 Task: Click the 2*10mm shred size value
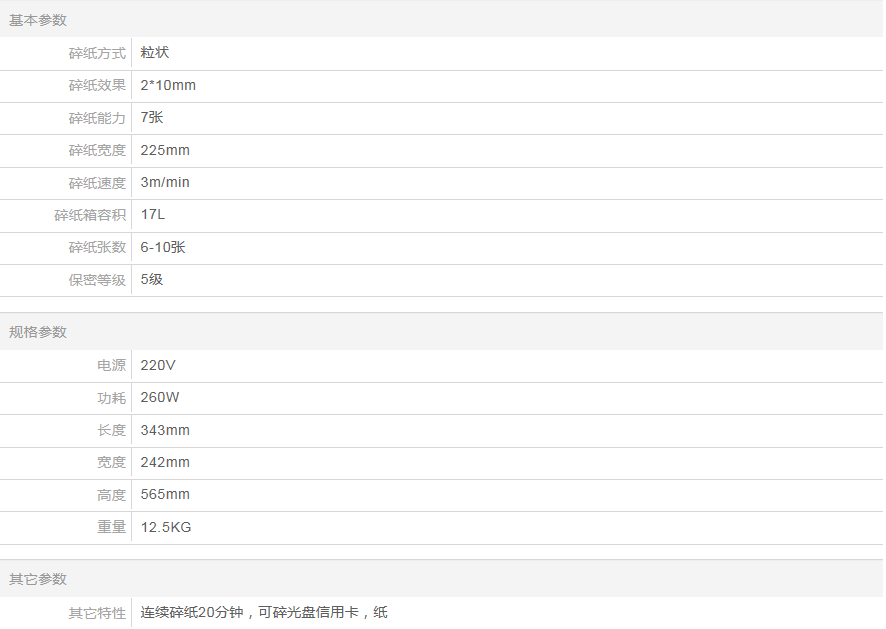[168, 86]
